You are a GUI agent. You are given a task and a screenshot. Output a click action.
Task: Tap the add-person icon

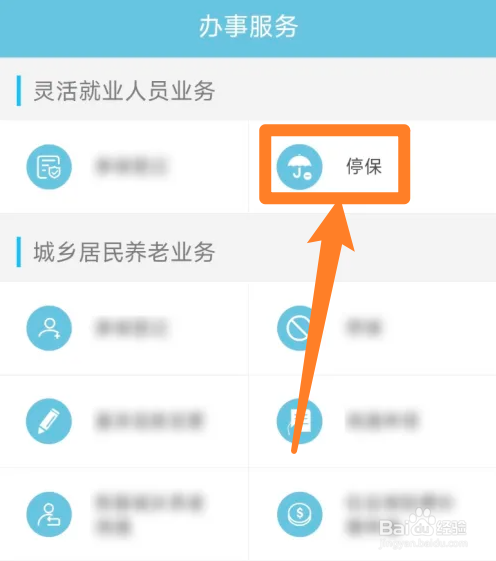49,328
